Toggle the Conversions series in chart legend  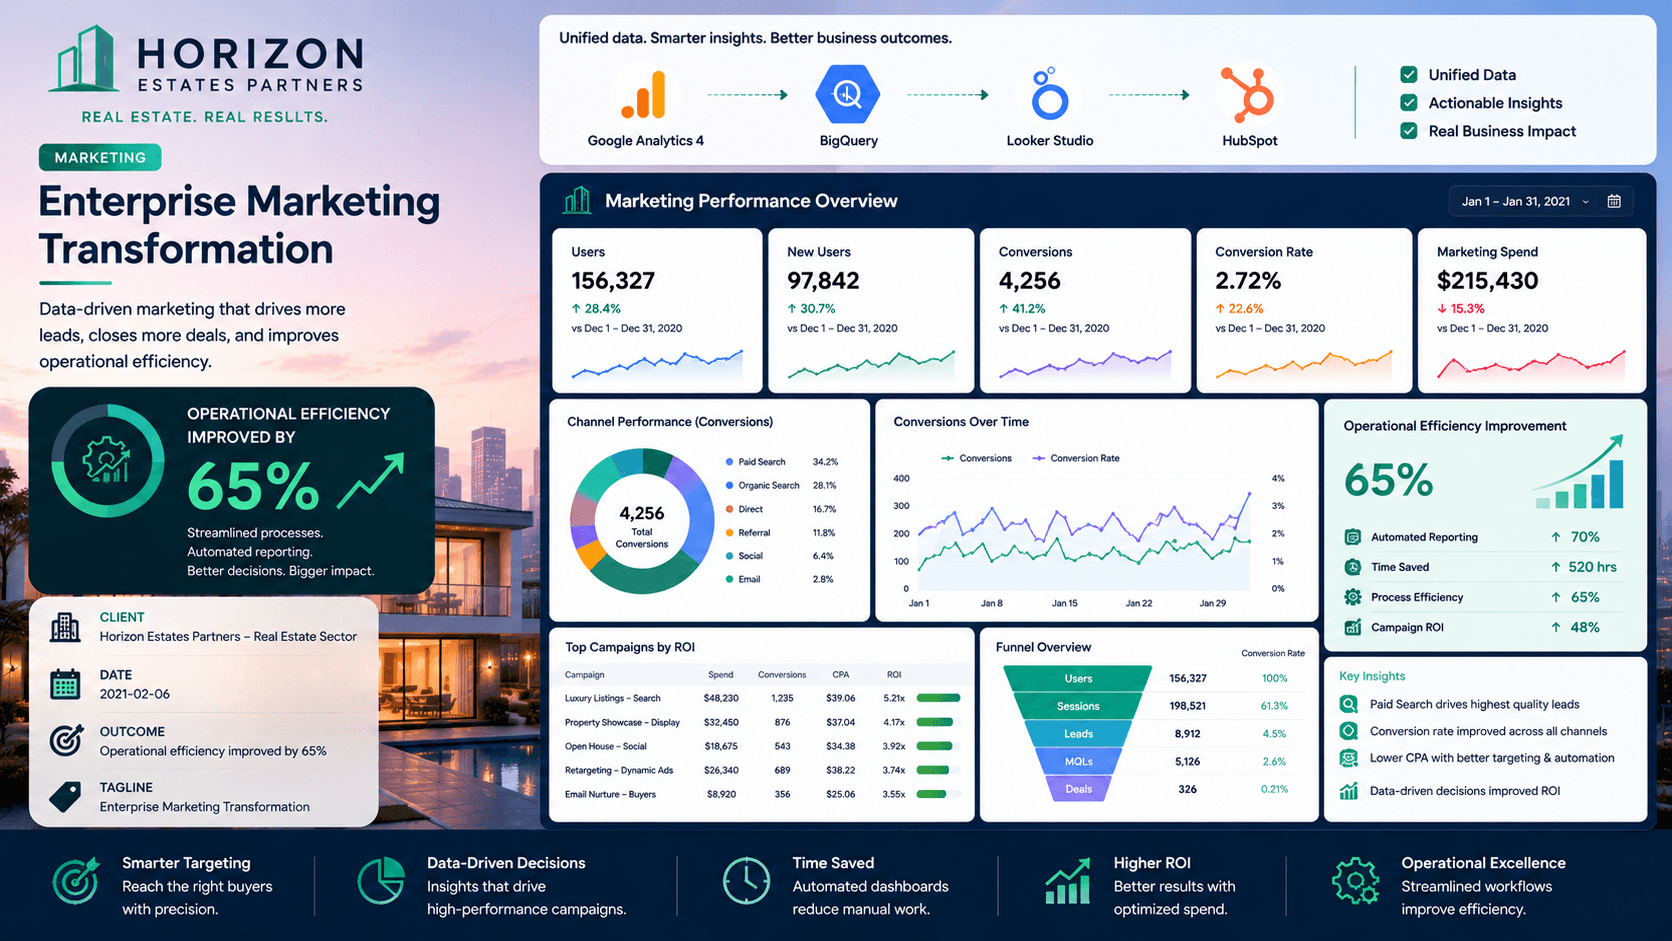tap(976, 458)
